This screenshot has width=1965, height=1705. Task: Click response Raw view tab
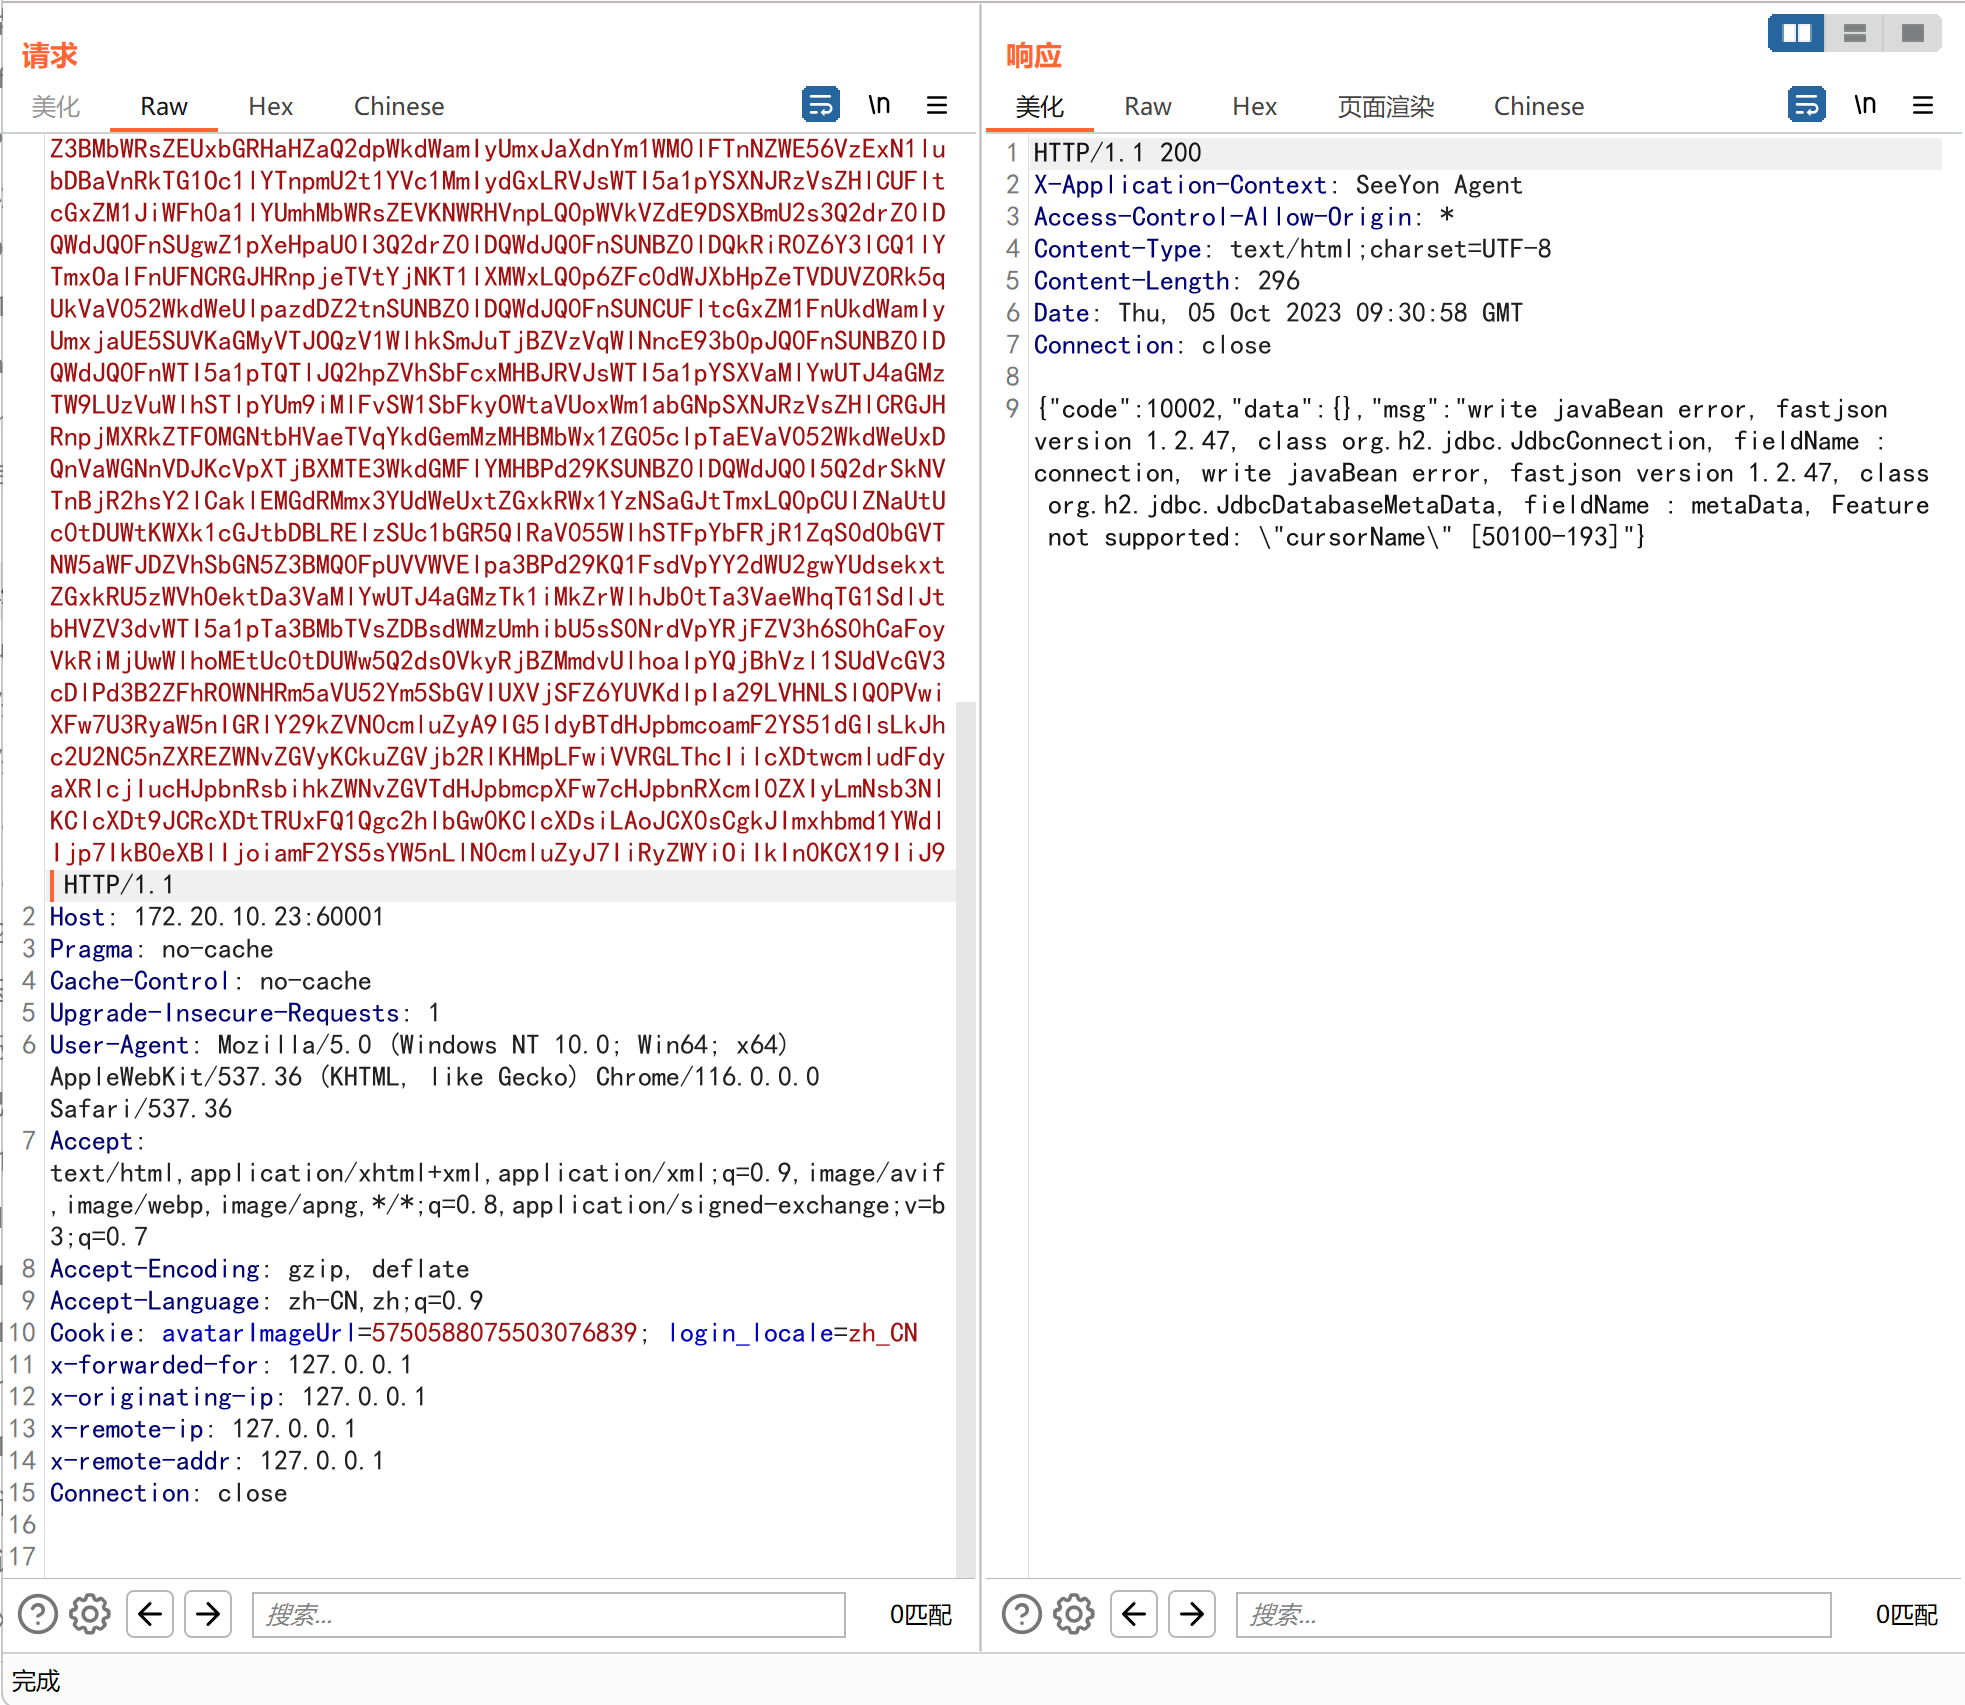(x=1147, y=106)
